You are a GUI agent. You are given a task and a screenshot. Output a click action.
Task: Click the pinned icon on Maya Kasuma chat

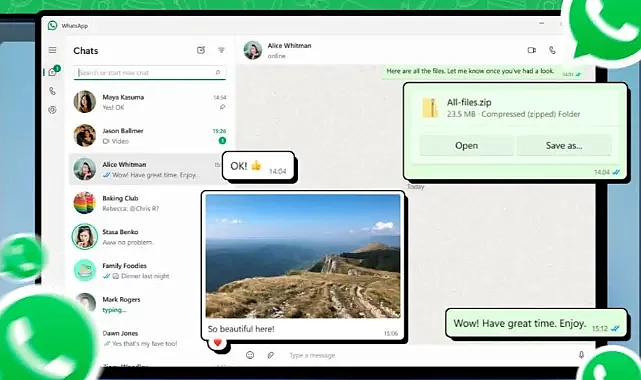click(222, 107)
